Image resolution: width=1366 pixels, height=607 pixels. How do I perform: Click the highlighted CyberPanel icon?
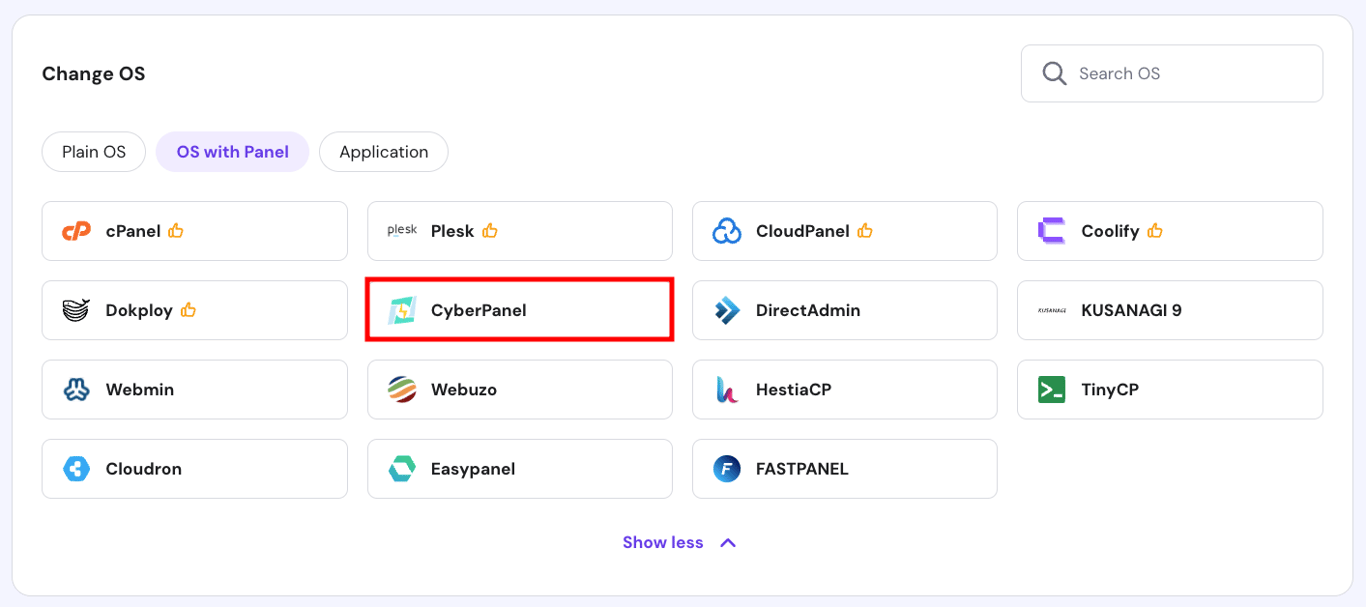tap(404, 309)
